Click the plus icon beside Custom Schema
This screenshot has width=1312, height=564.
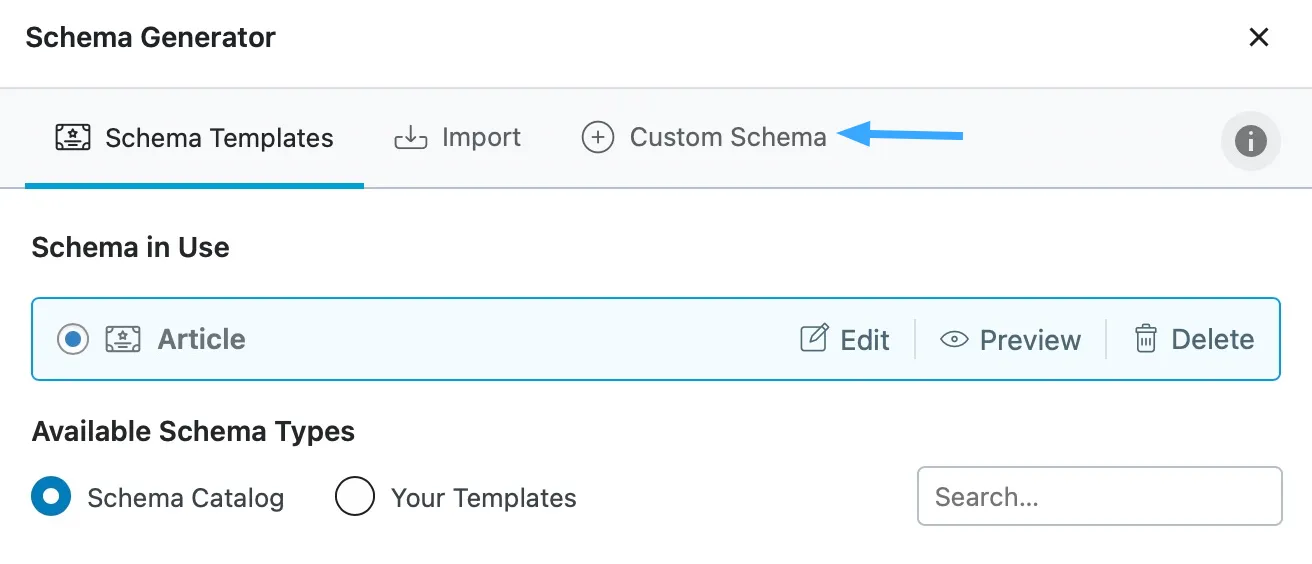point(597,137)
